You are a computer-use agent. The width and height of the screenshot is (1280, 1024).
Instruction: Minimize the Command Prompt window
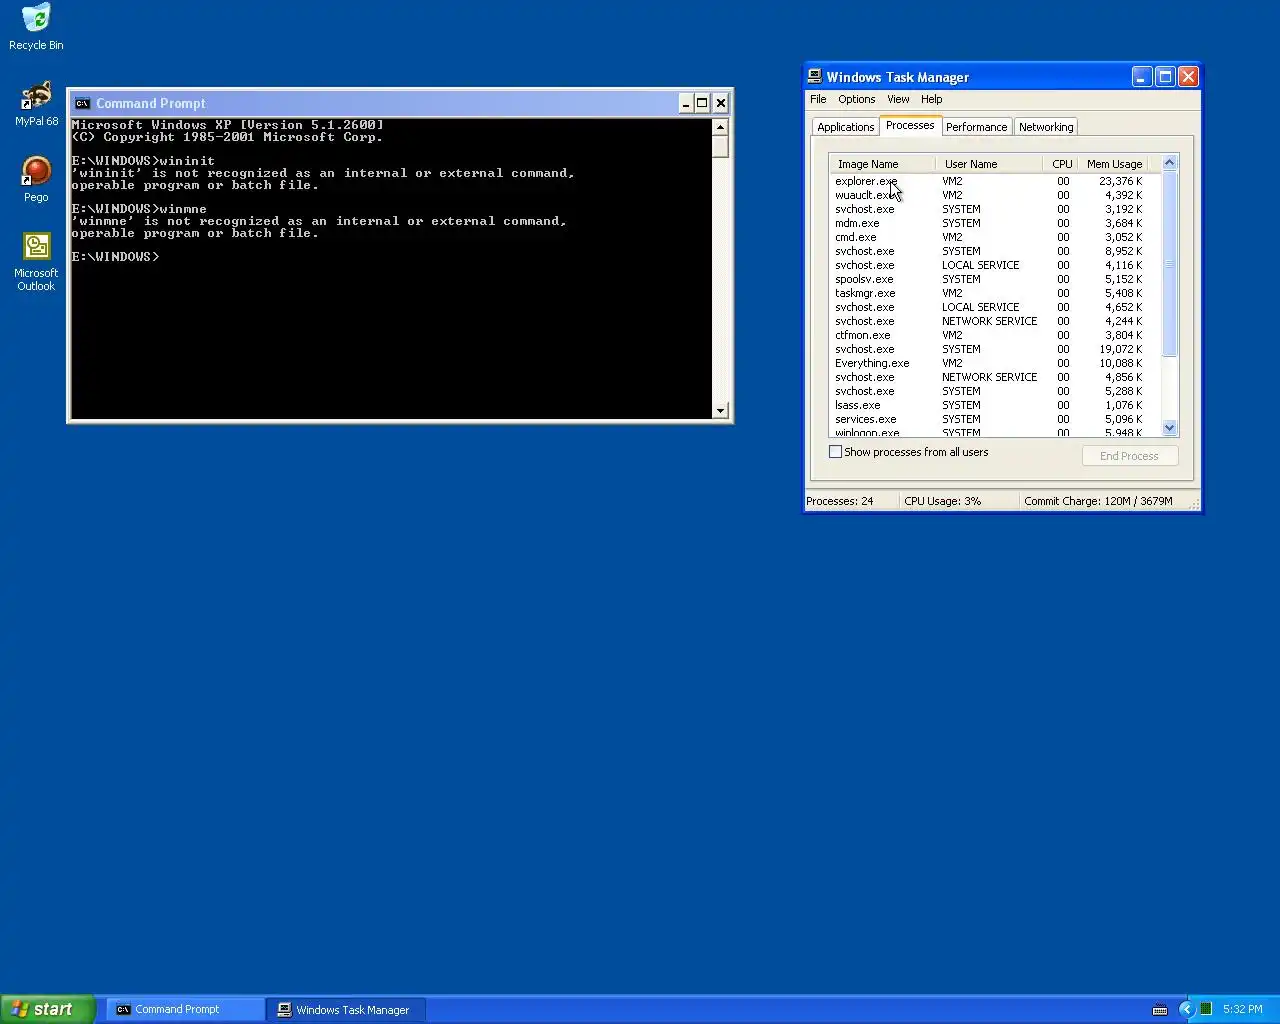click(685, 103)
